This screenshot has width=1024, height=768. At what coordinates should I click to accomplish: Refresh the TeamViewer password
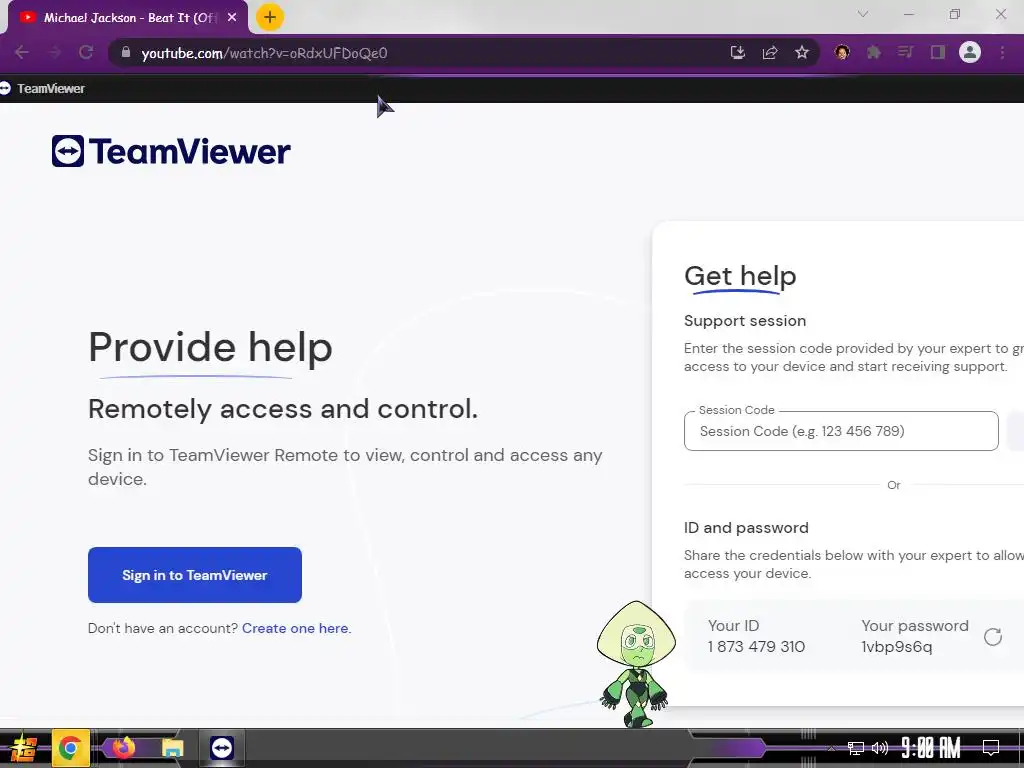993,637
